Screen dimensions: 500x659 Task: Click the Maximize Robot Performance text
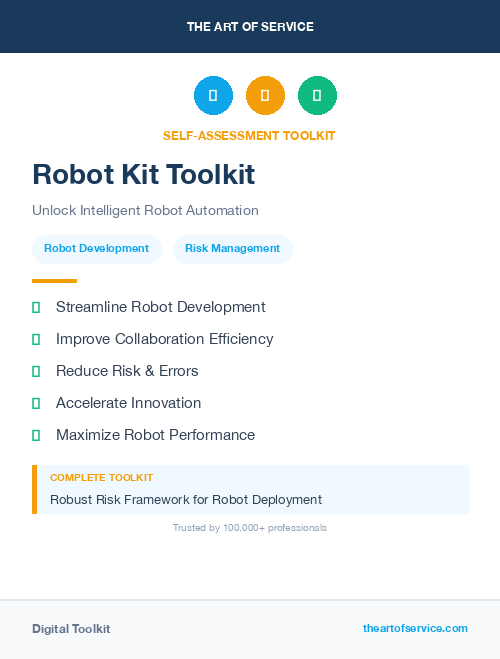(x=155, y=435)
